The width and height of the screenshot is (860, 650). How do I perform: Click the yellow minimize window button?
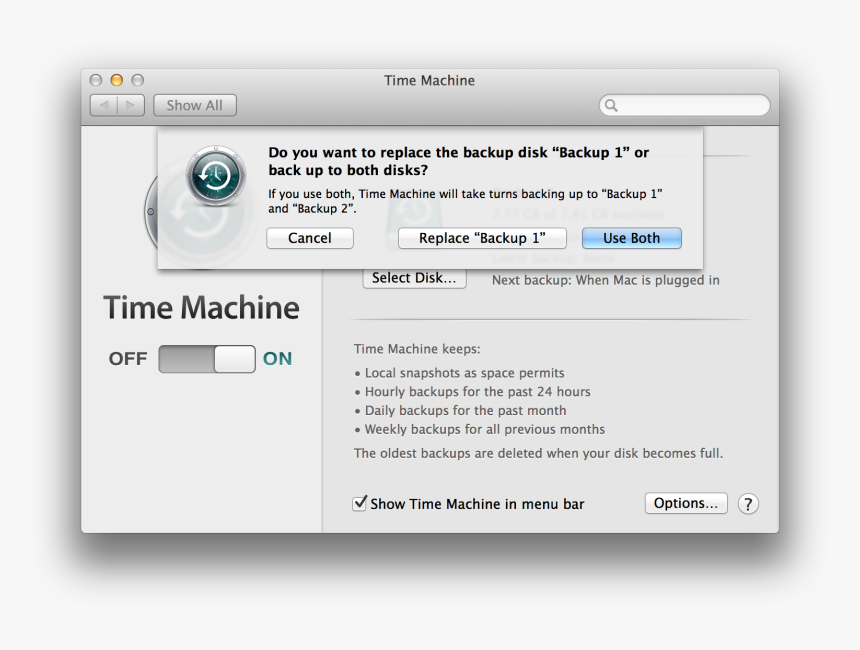pos(116,80)
